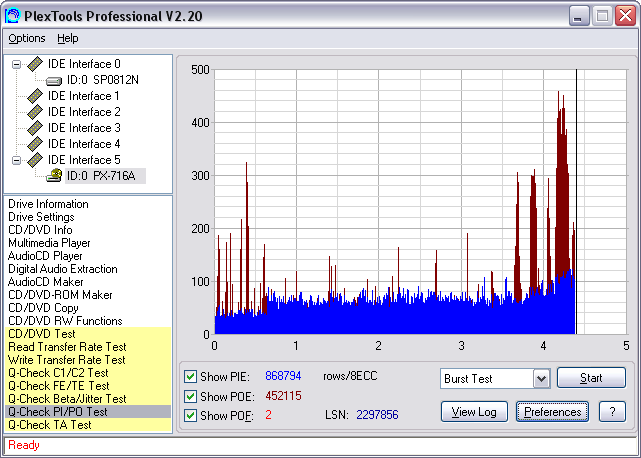The height and width of the screenshot is (458, 641).
Task: Select IDE Interface 4 label in tree
Action: (84, 144)
